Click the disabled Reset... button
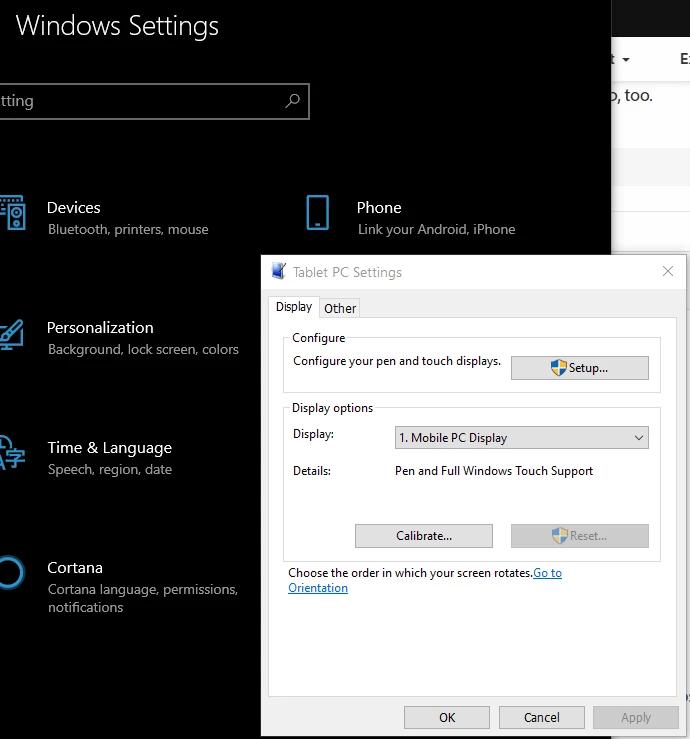Viewport: 690px width, 739px height. tap(580, 536)
